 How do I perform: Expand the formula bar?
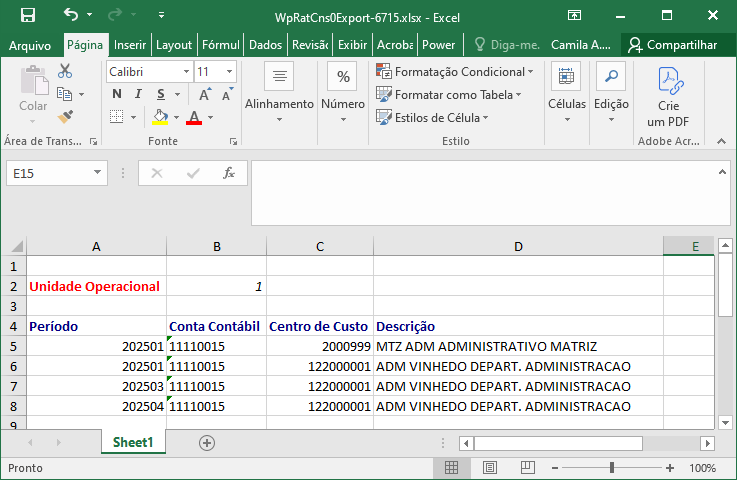(x=722, y=172)
